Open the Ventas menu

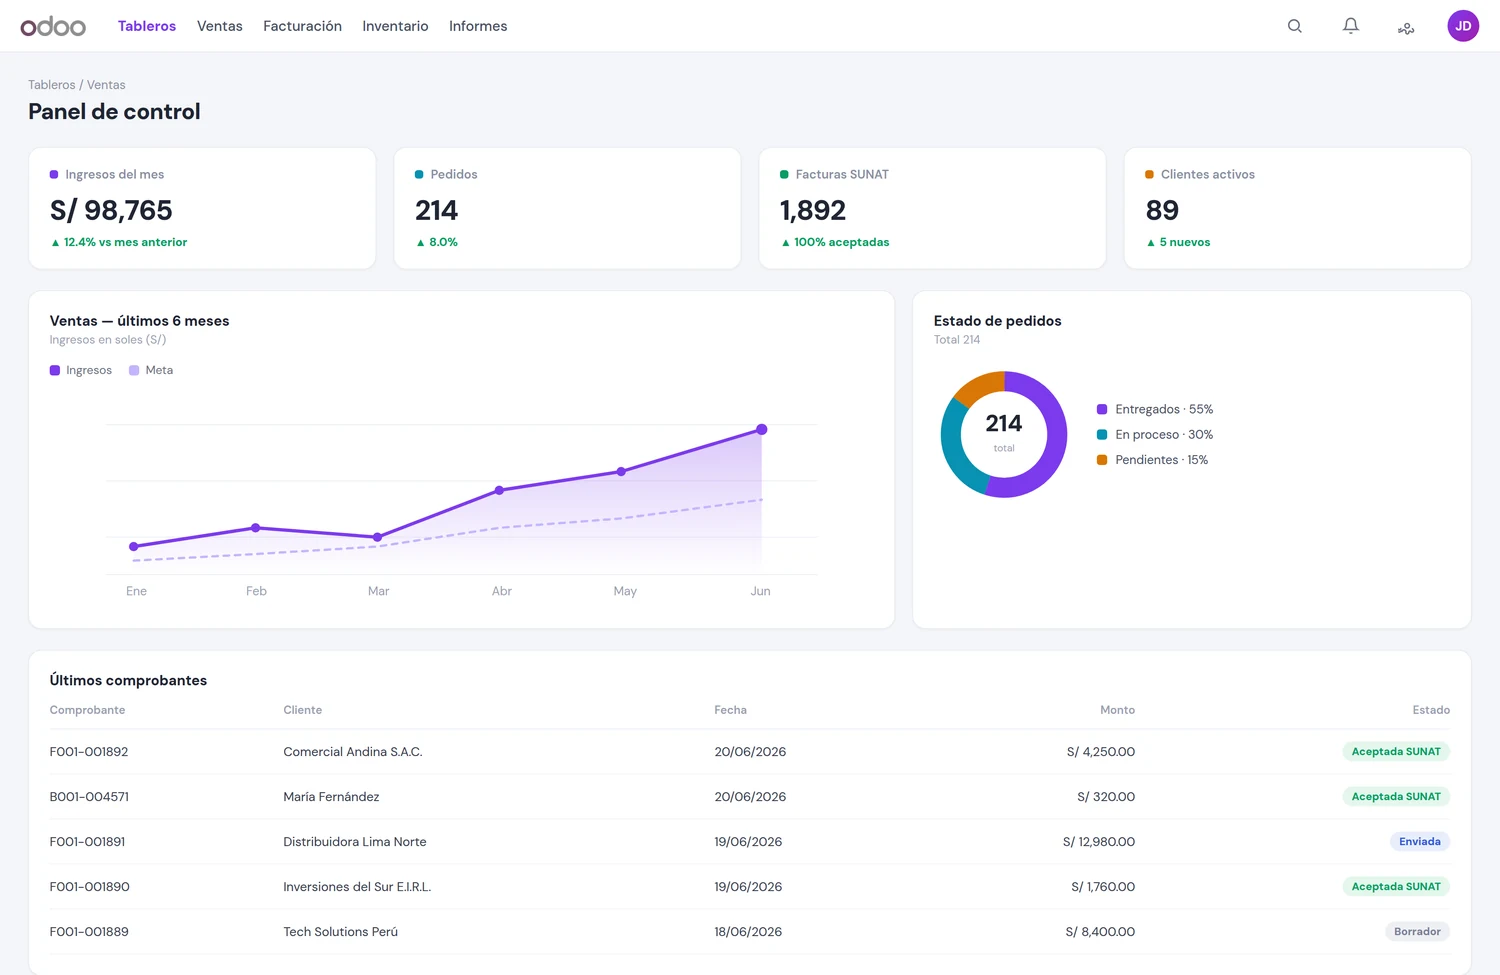[220, 26]
